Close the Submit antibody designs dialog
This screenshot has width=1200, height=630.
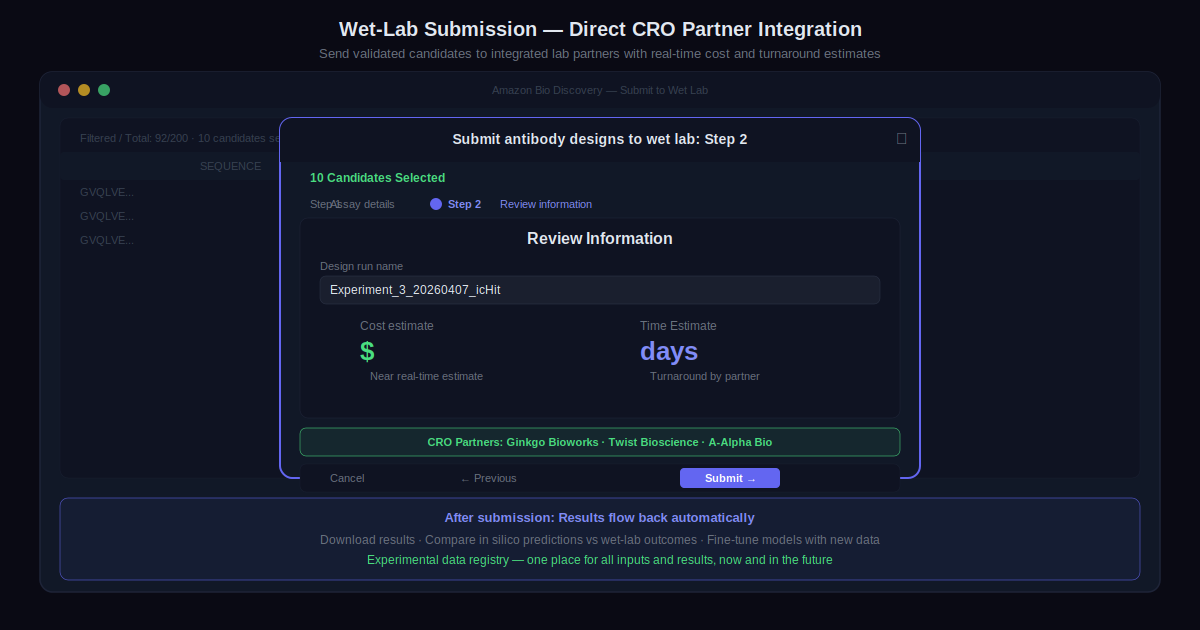pos(901,139)
